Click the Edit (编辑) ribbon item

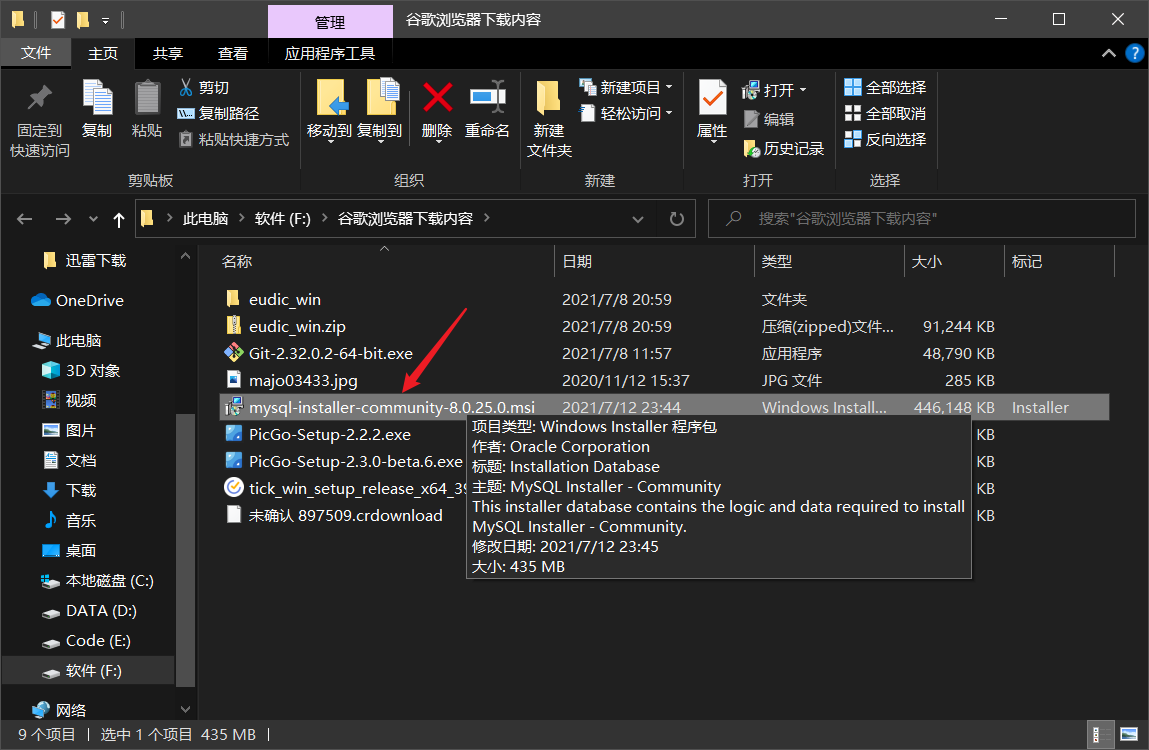coord(768,119)
